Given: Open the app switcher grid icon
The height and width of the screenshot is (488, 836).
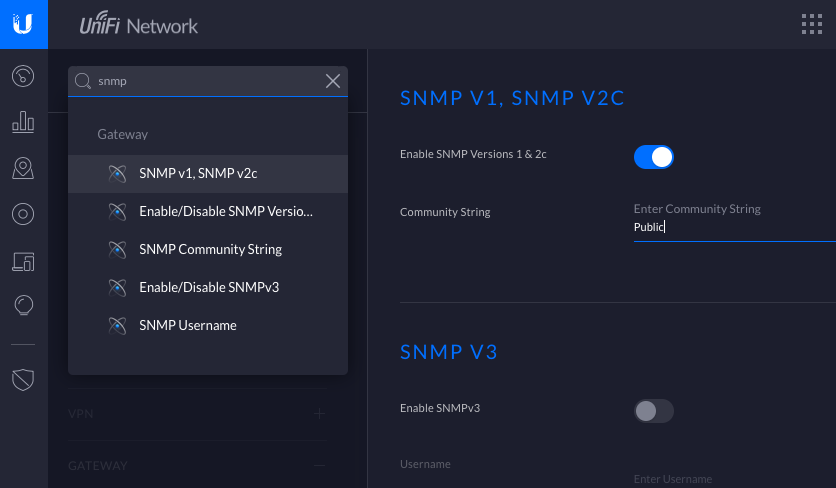Looking at the screenshot, I should 811,25.
